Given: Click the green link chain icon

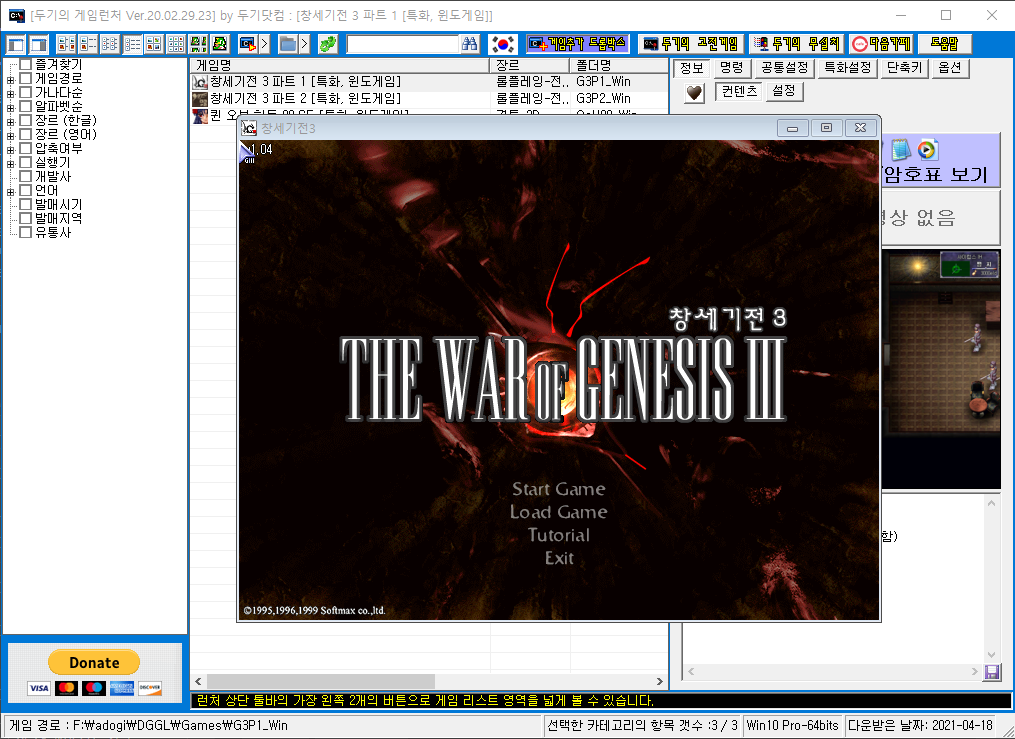Looking at the screenshot, I should click(328, 44).
